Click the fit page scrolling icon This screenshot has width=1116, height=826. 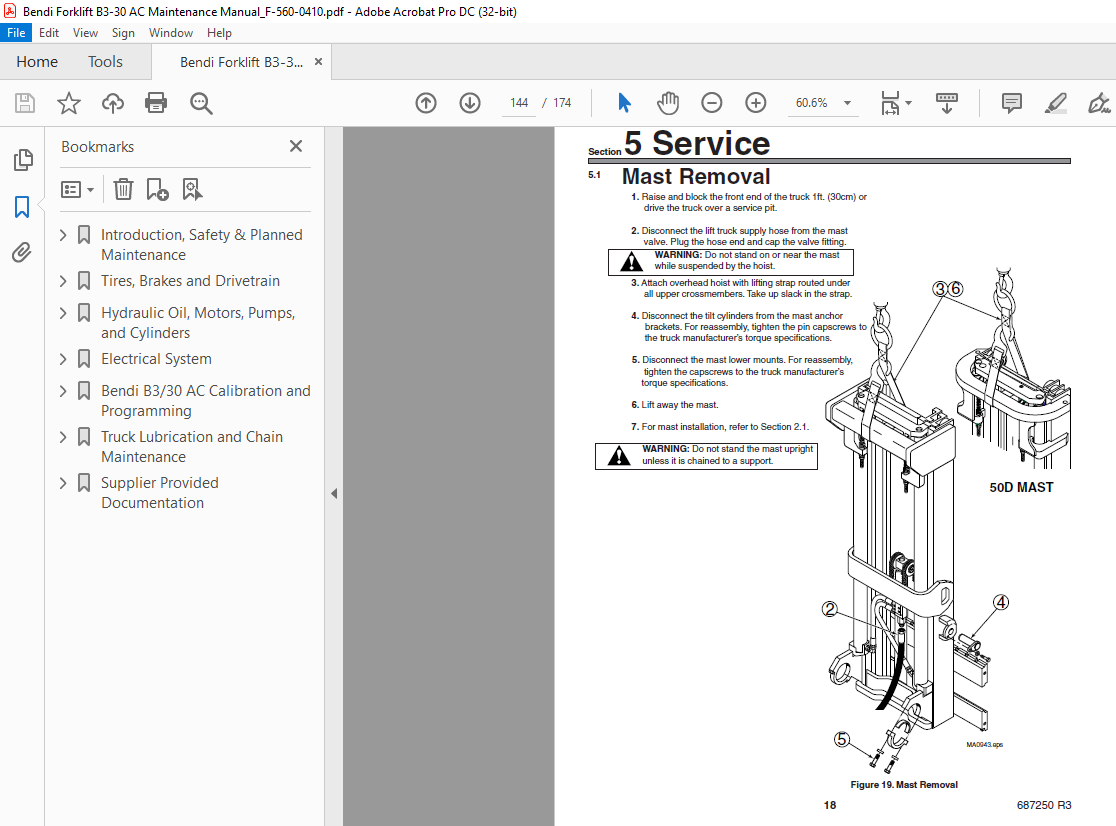tap(890, 103)
